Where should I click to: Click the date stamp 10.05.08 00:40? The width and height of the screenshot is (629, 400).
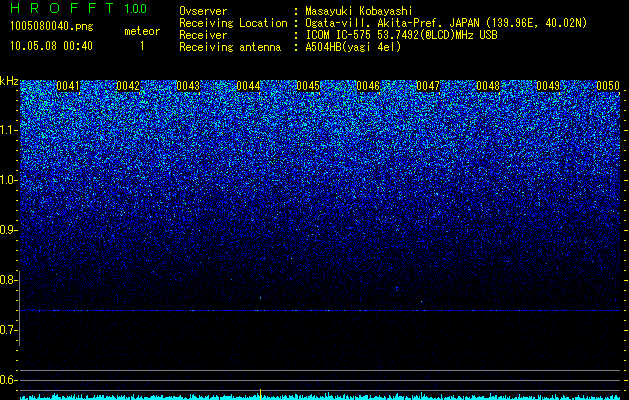pyautogui.click(x=51, y=46)
